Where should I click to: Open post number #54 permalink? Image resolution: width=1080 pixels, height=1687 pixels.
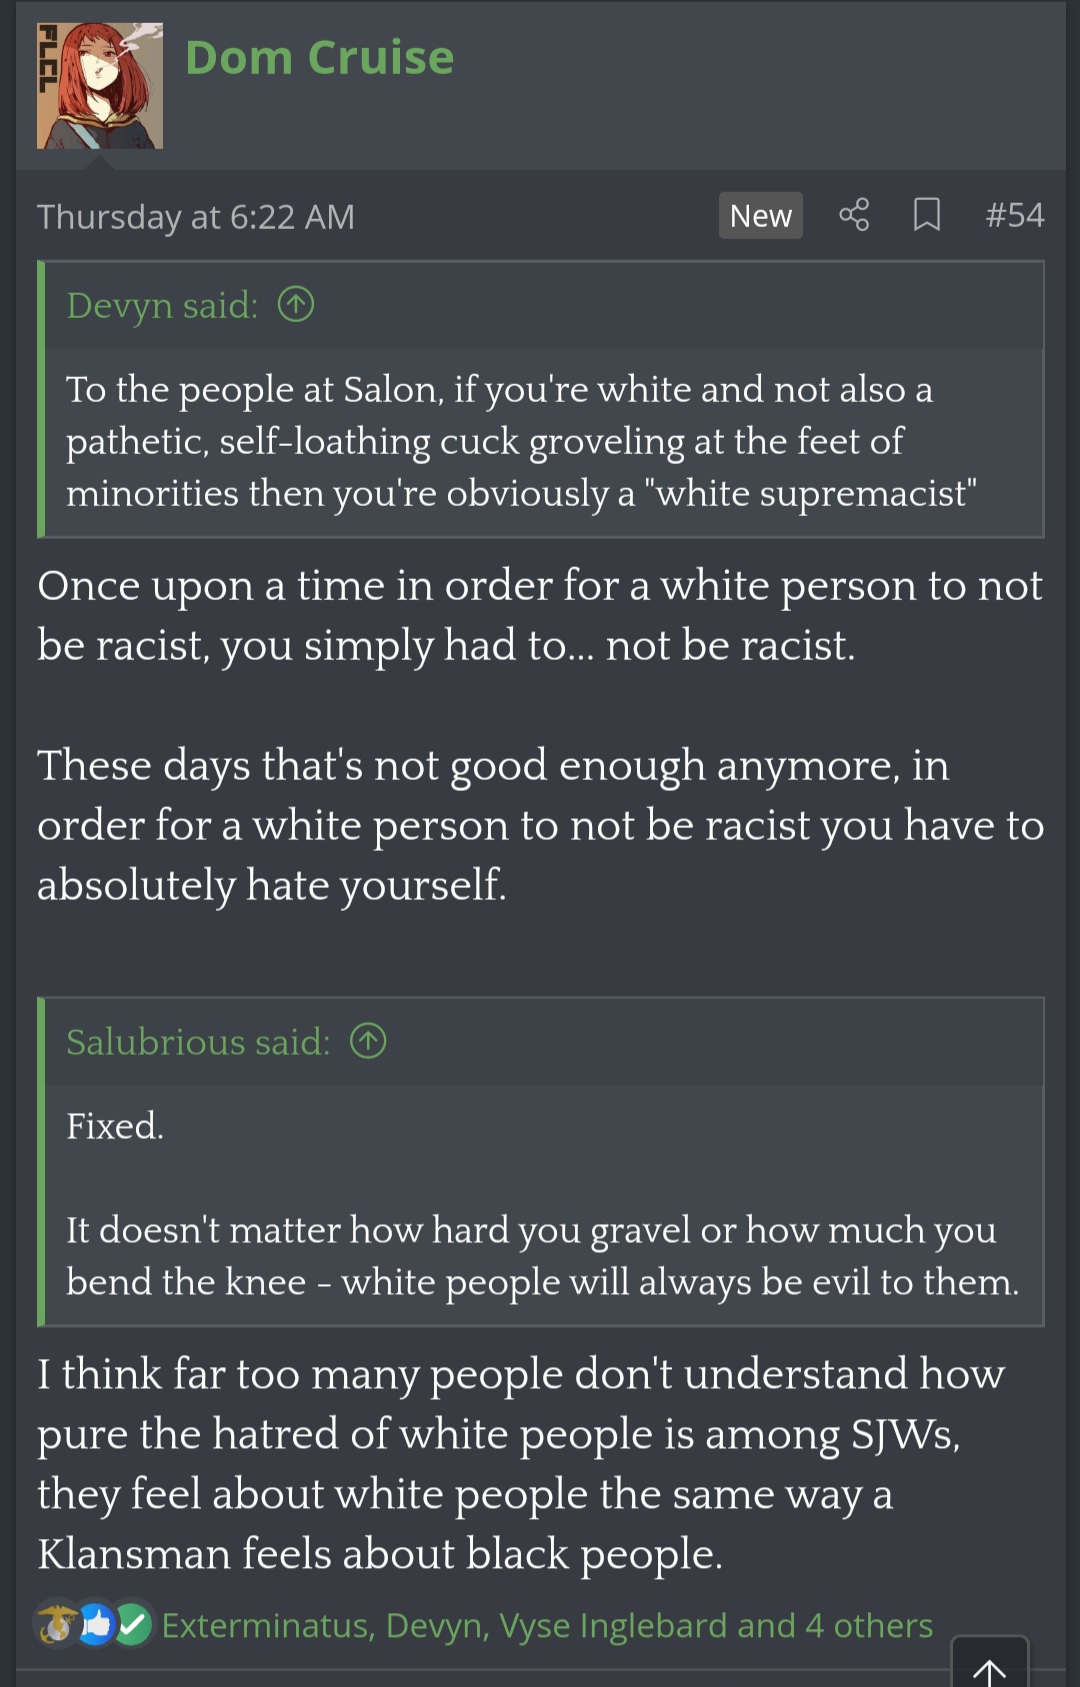tap(1014, 215)
